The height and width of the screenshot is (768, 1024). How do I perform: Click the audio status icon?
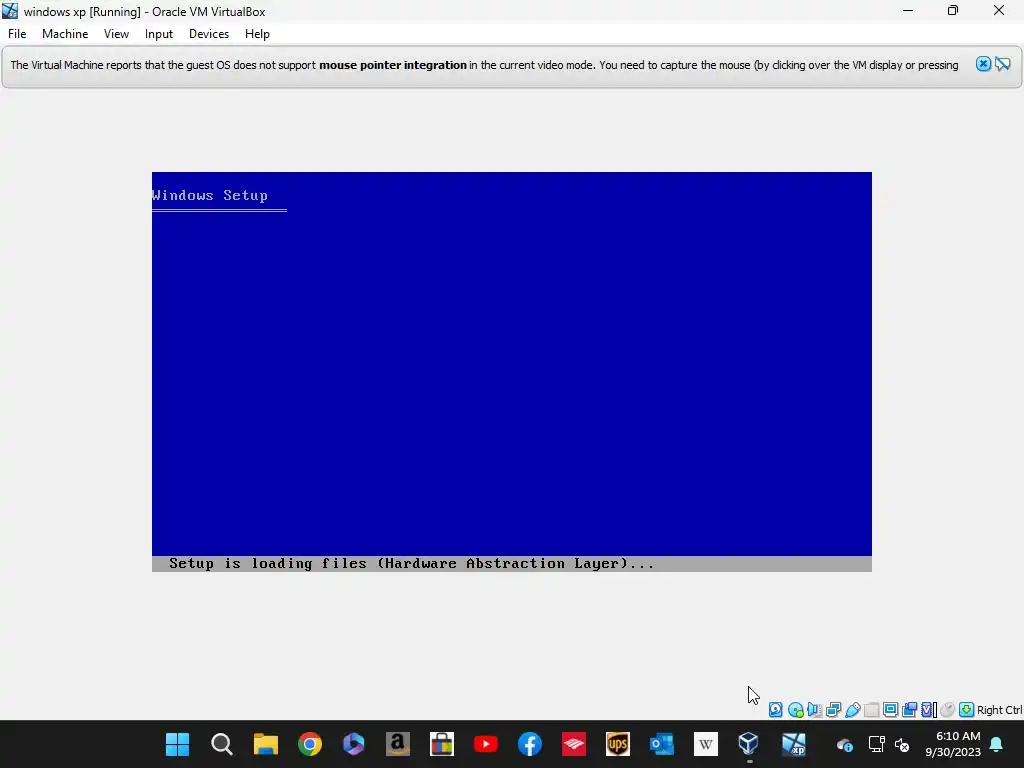point(814,709)
